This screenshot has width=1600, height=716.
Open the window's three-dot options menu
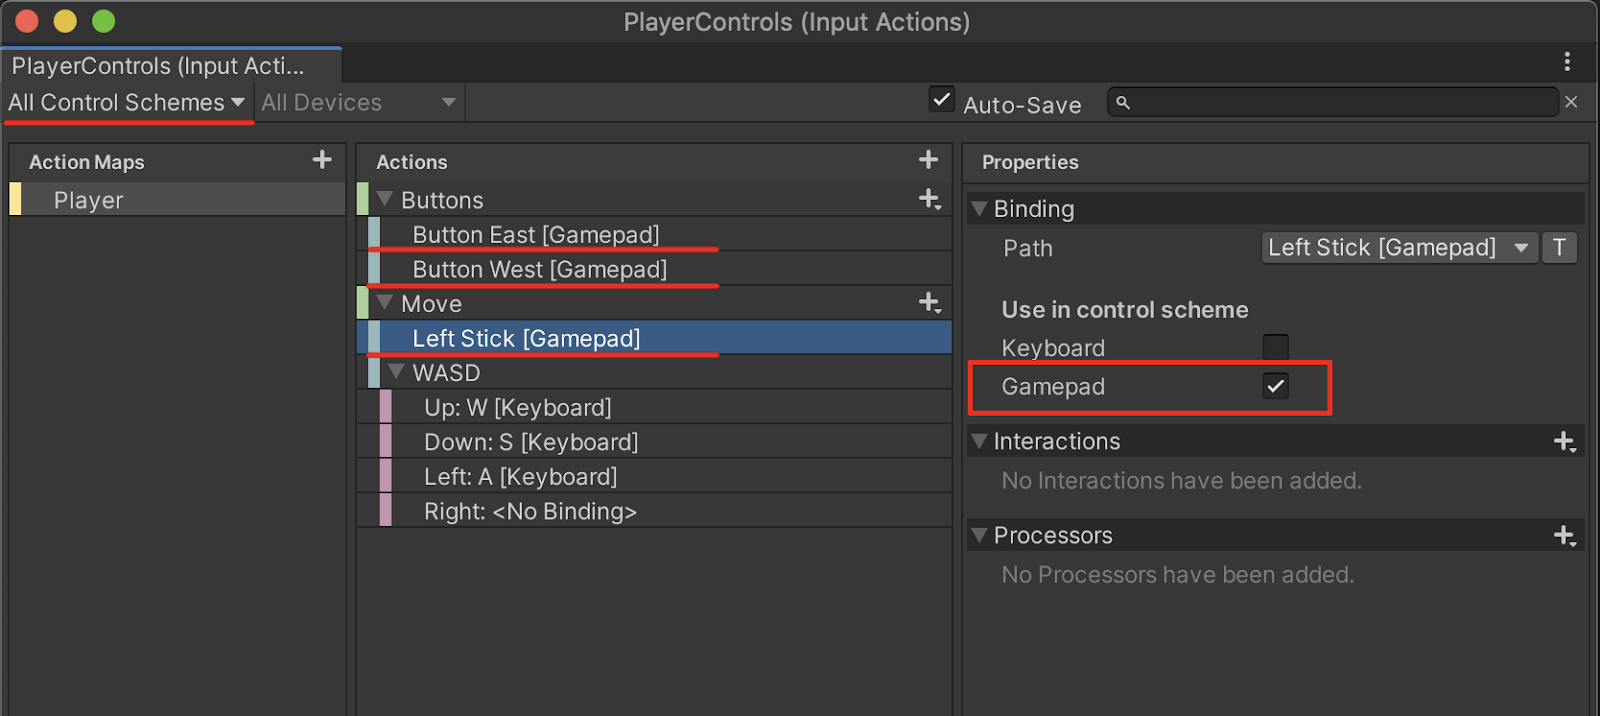coord(1567,62)
